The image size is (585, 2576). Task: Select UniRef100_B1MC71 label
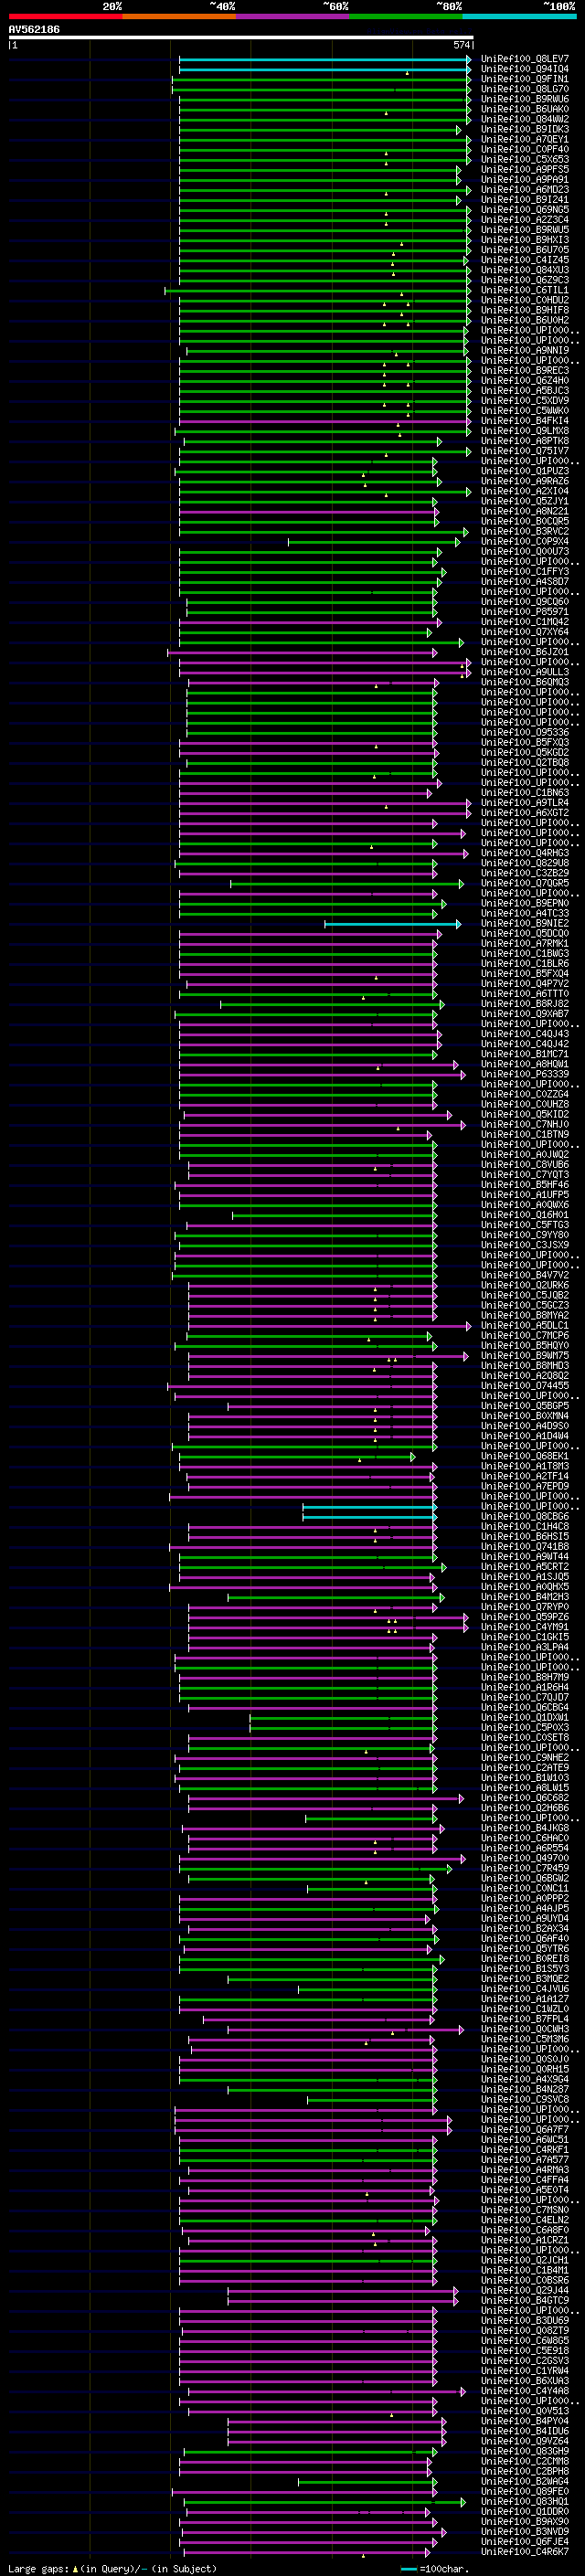coord(525,1054)
